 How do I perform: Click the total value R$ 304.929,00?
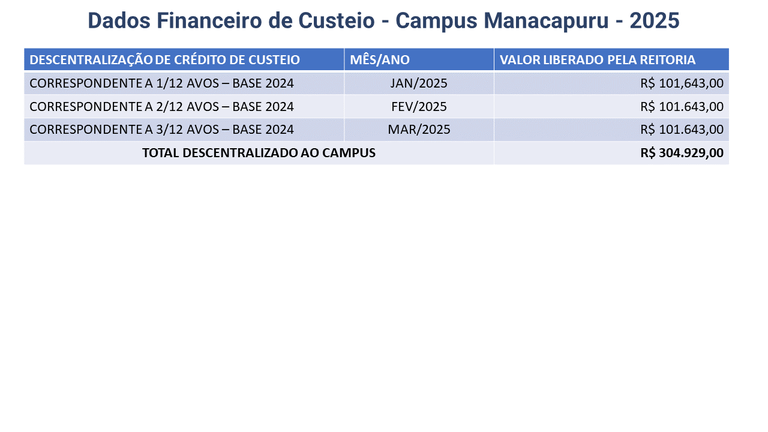(682, 153)
